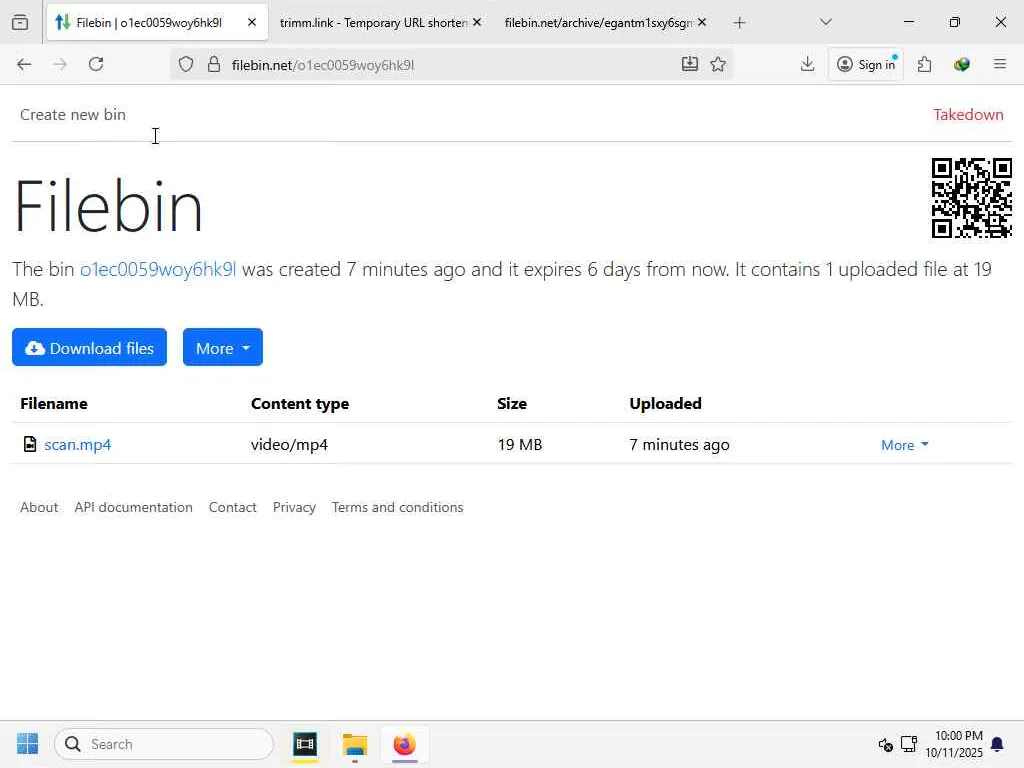Click the video/mp4 content type cell
Viewport: 1024px width, 768px height.
[289, 445]
